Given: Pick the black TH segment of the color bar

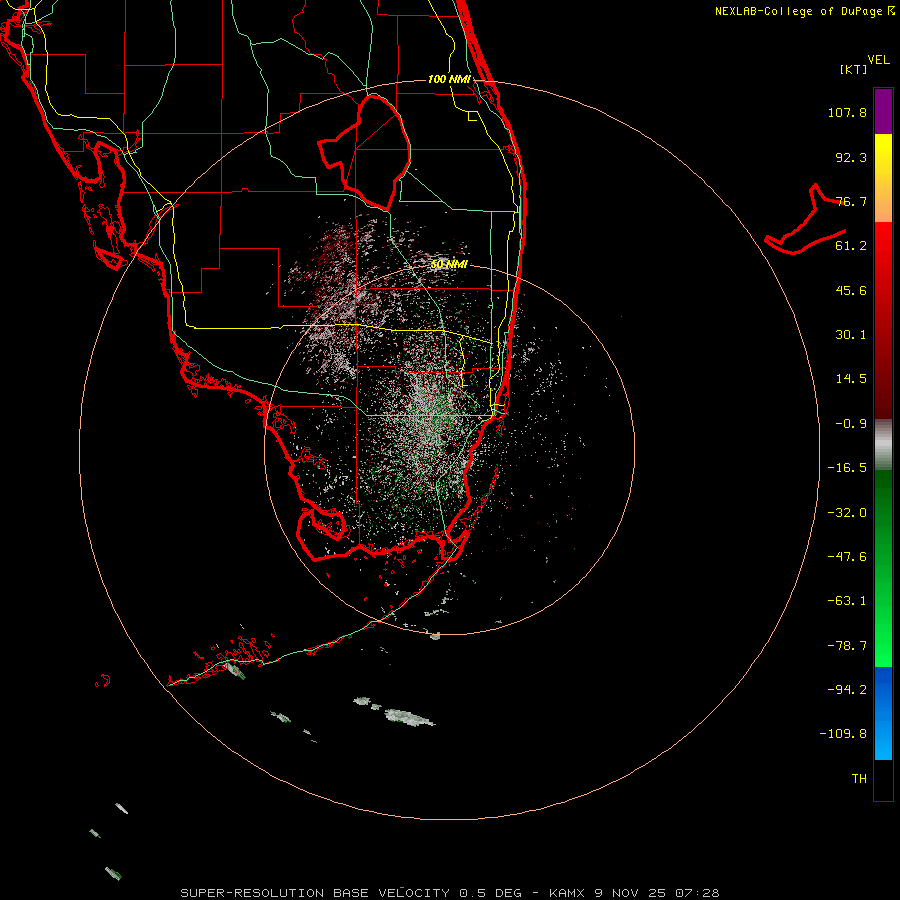Looking at the screenshot, I should (883, 779).
